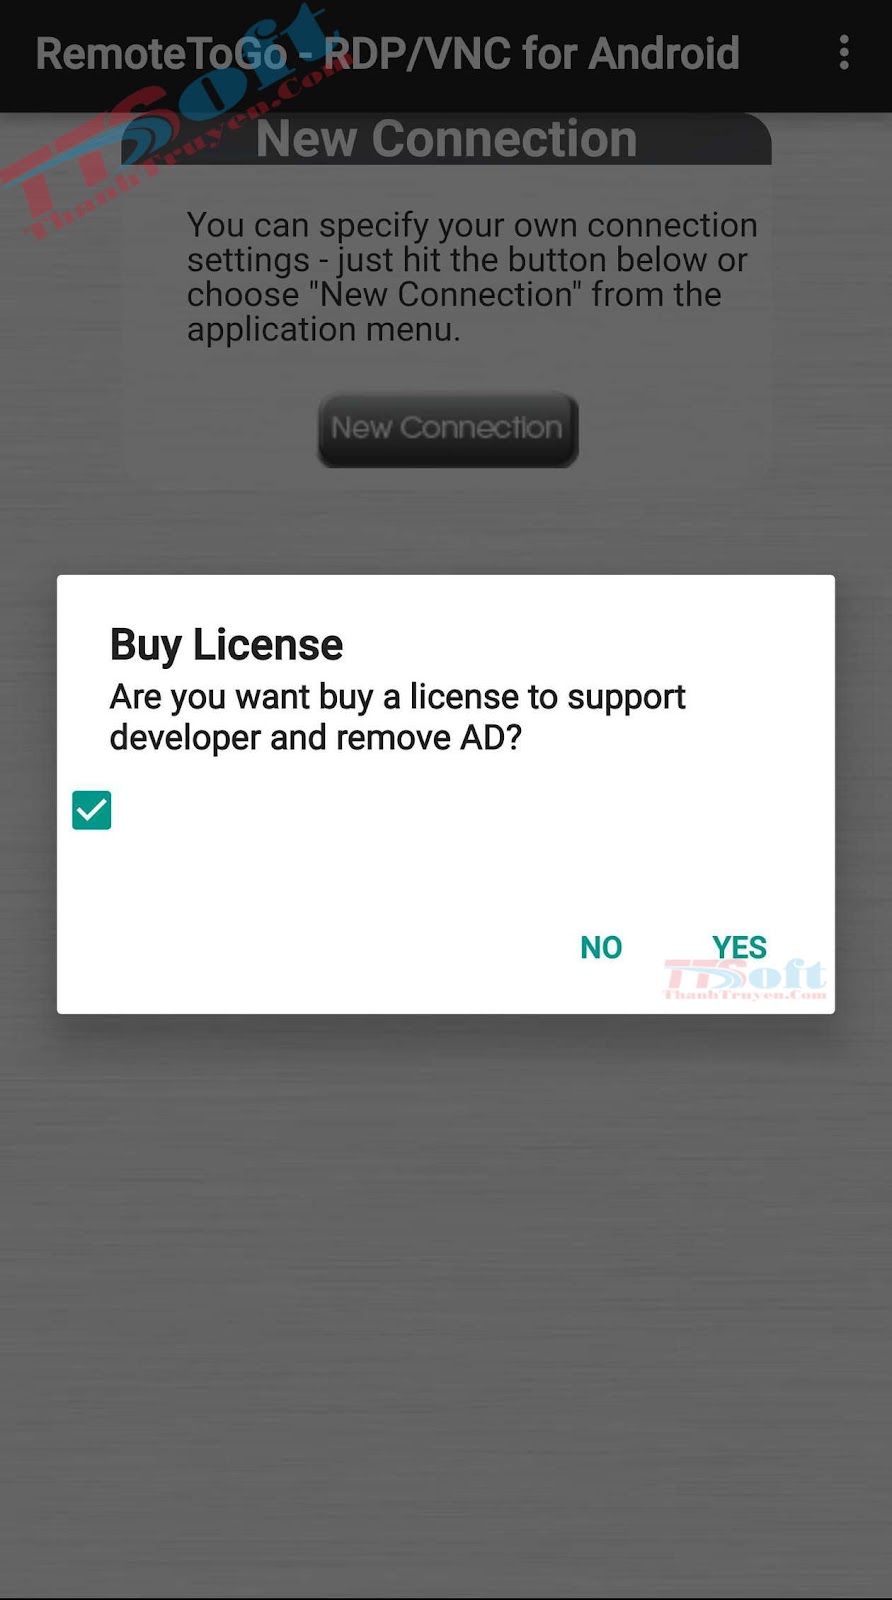Image resolution: width=892 pixels, height=1600 pixels.
Task: Click the Buy License dialog title
Action: click(x=226, y=645)
